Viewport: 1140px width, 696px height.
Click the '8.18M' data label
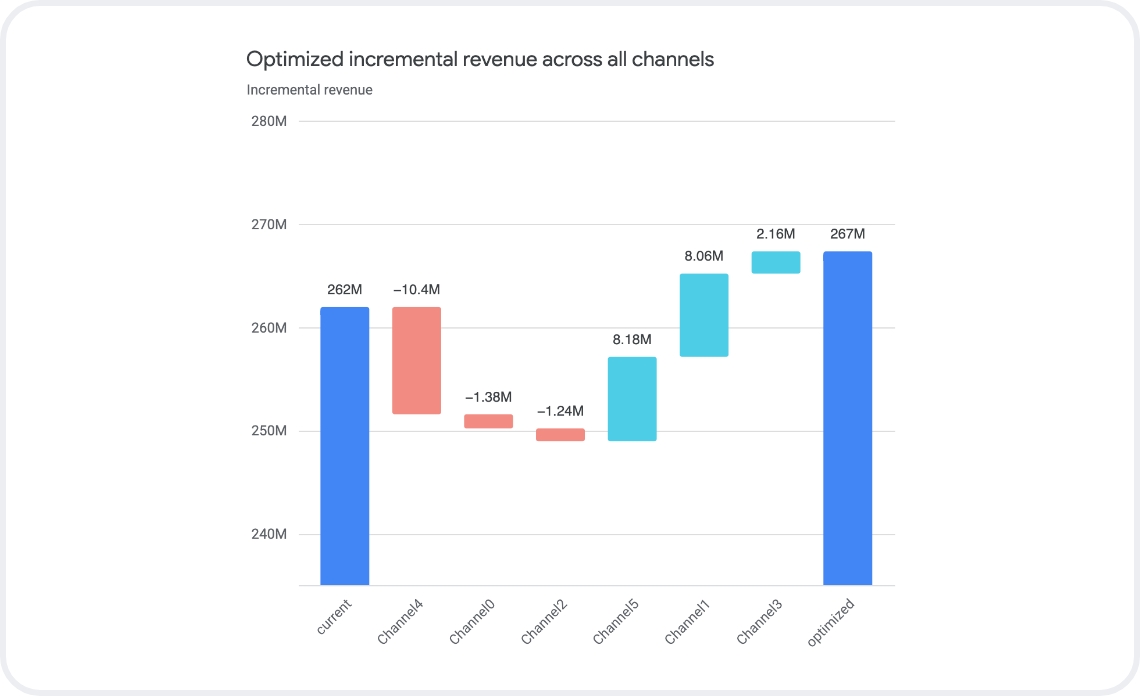click(632, 340)
